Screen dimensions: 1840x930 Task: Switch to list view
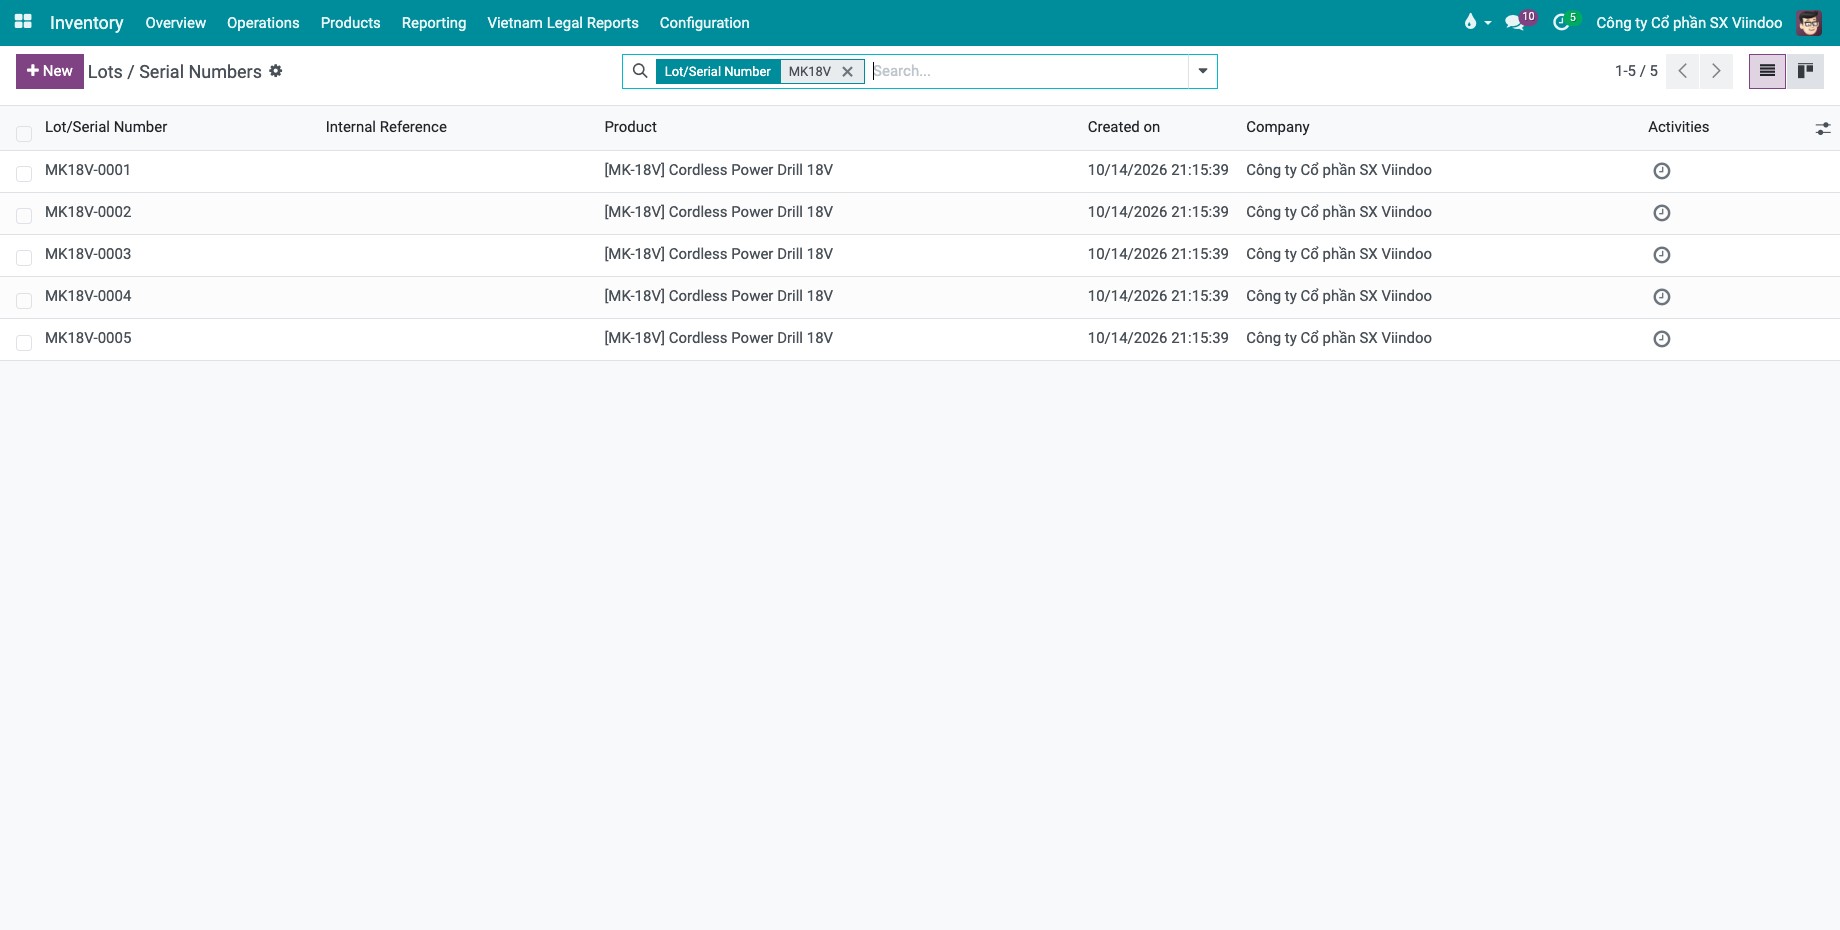(1767, 71)
